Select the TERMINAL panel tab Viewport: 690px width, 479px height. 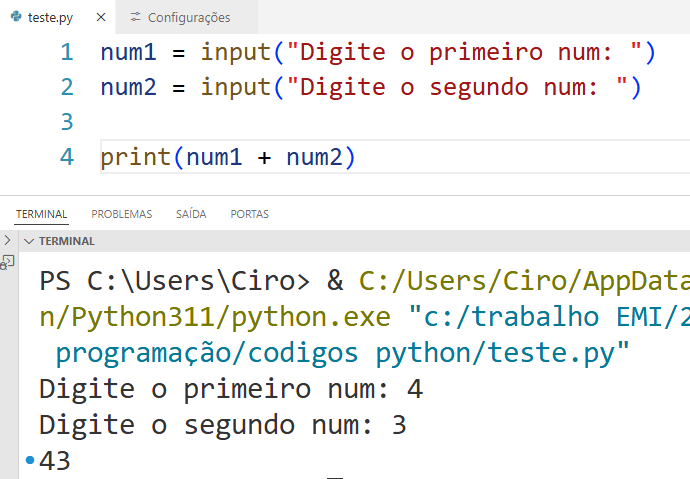tap(41, 214)
